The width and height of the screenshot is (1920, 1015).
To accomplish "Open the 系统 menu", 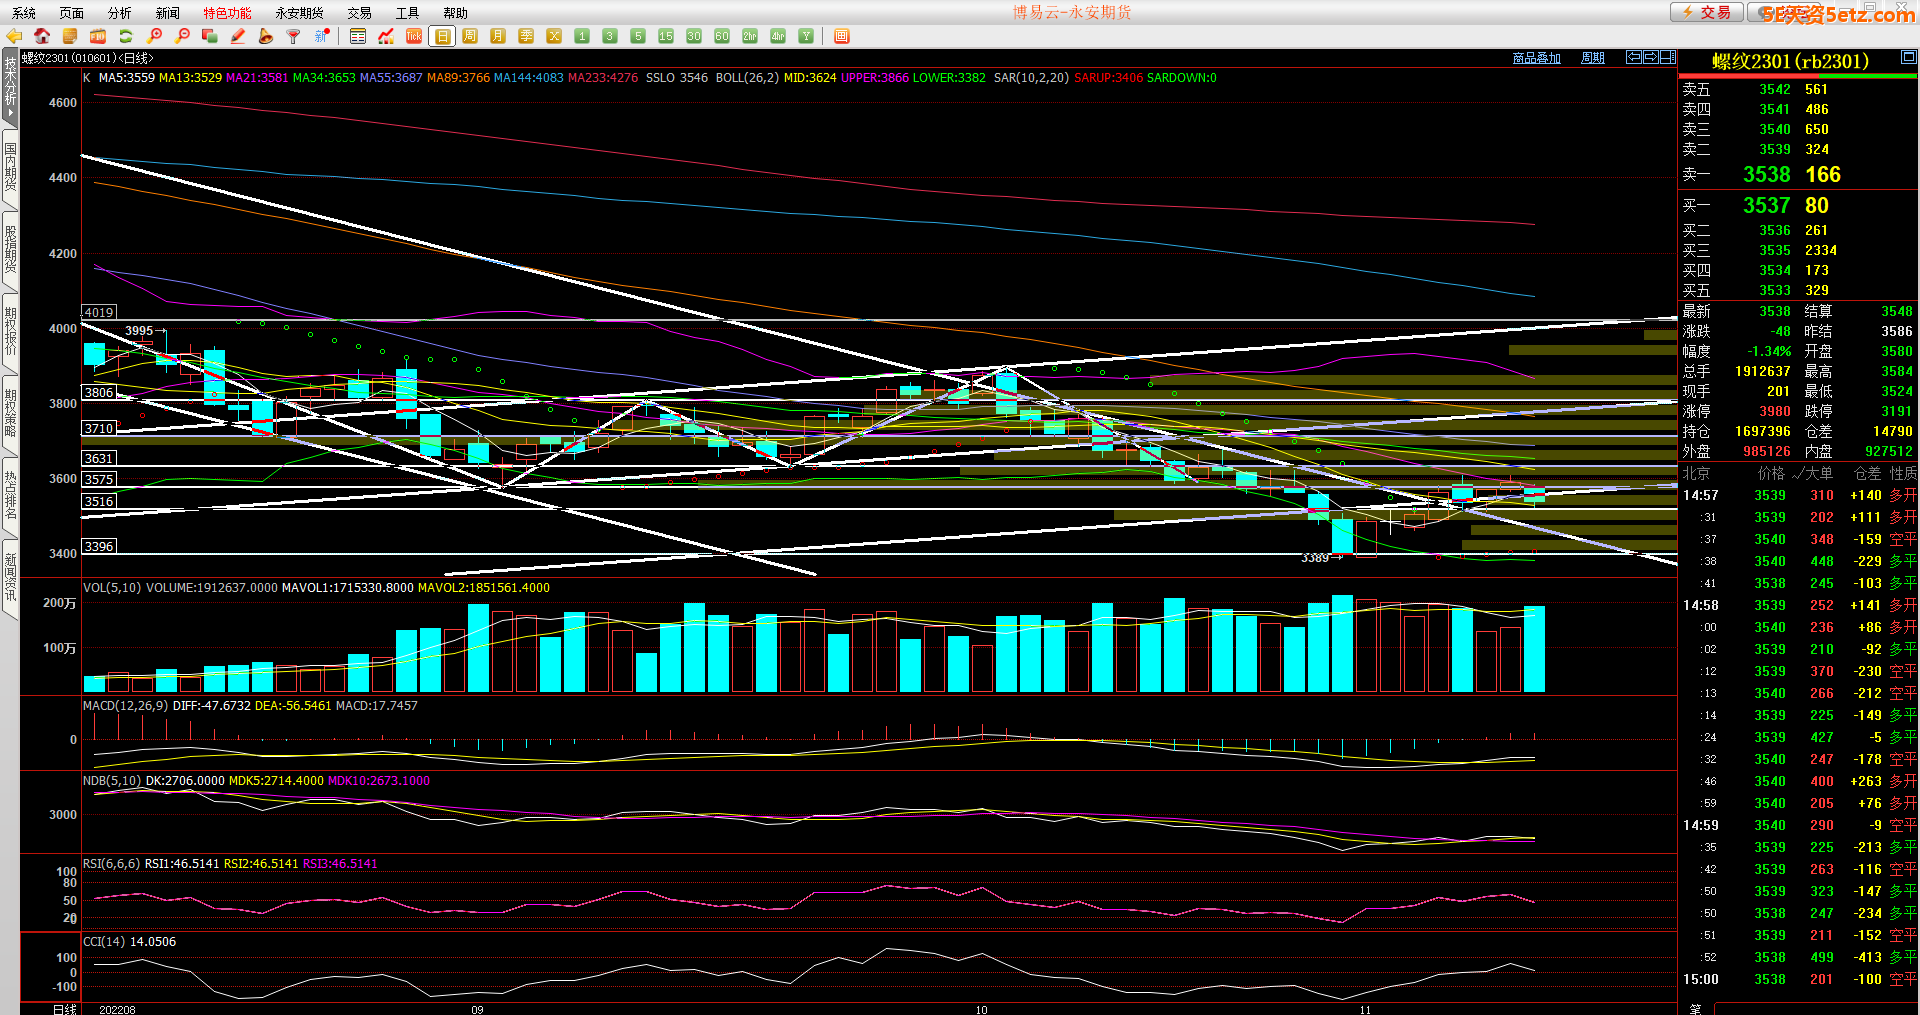I will coord(24,13).
